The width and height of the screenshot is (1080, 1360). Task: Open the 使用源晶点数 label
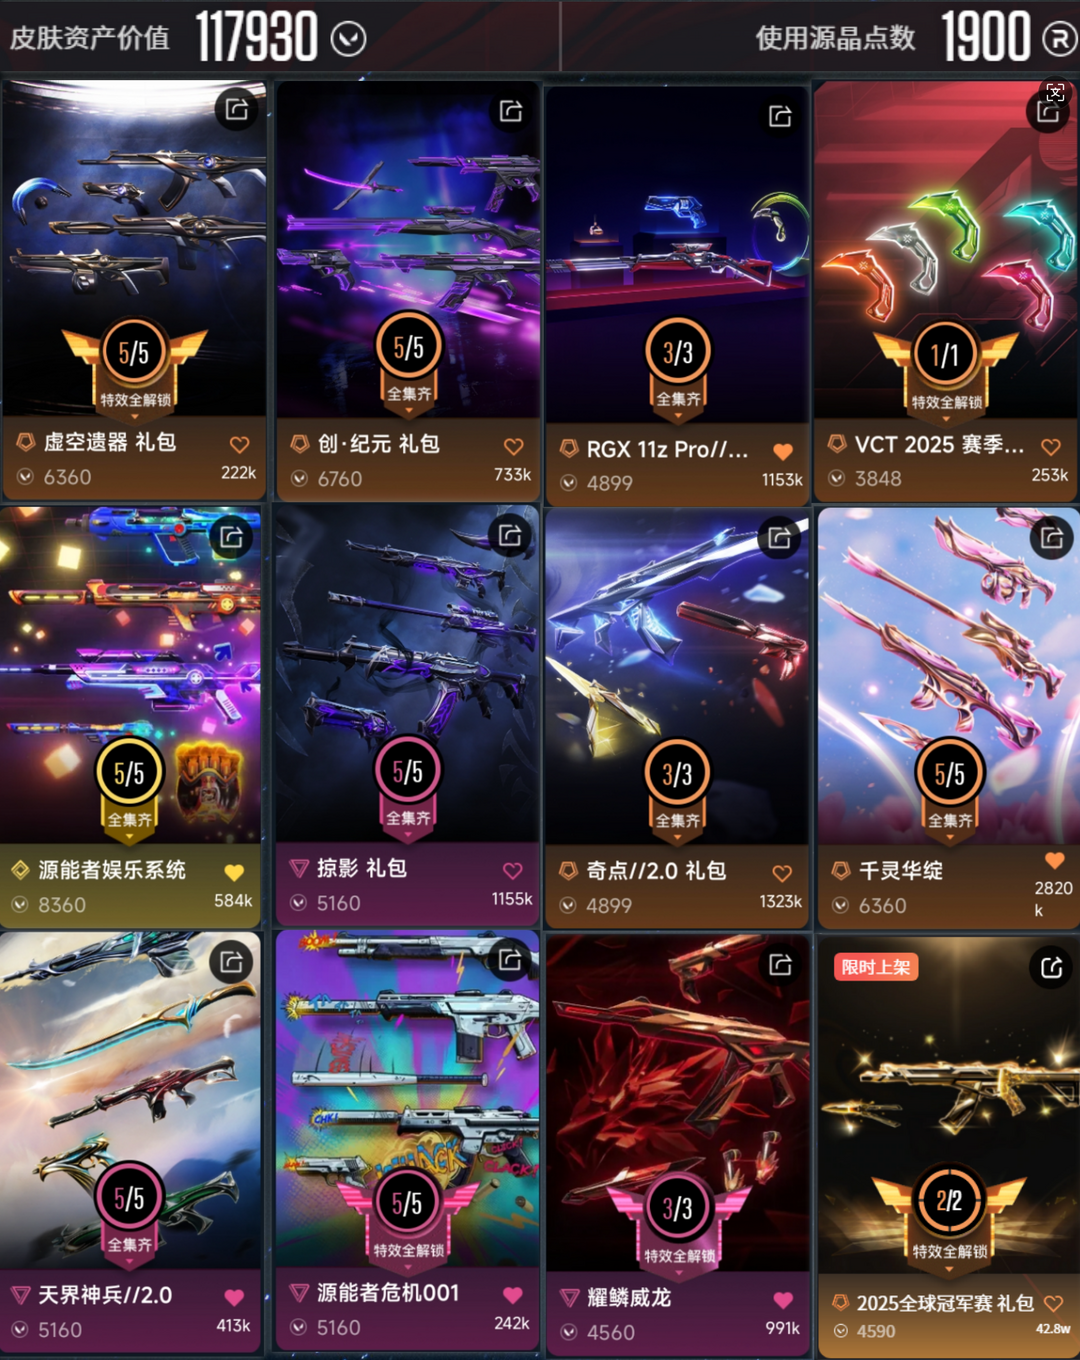coord(835,38)
